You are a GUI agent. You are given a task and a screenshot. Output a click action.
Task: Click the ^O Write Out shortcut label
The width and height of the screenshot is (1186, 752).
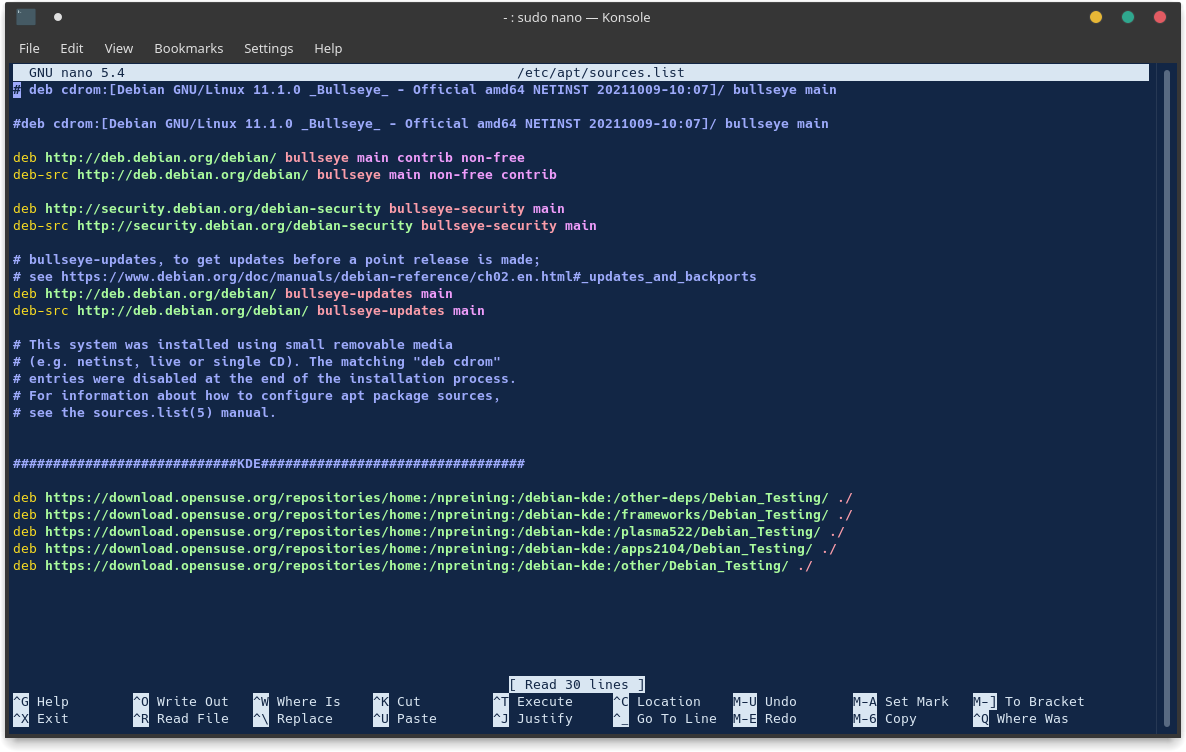pos(181,701)
